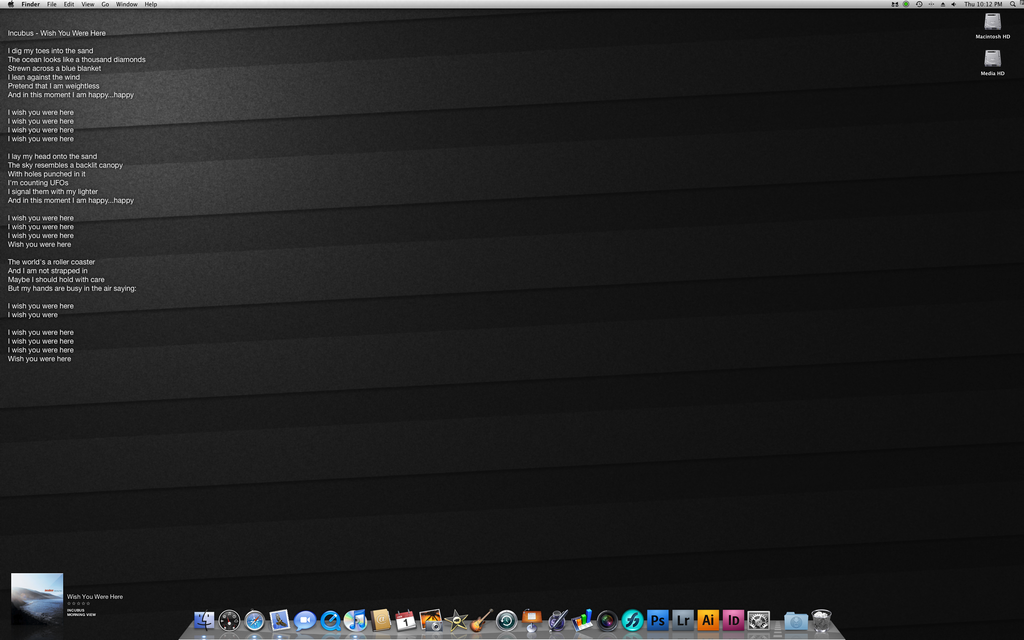Open volume control in menu bar

tap(954, 4)
